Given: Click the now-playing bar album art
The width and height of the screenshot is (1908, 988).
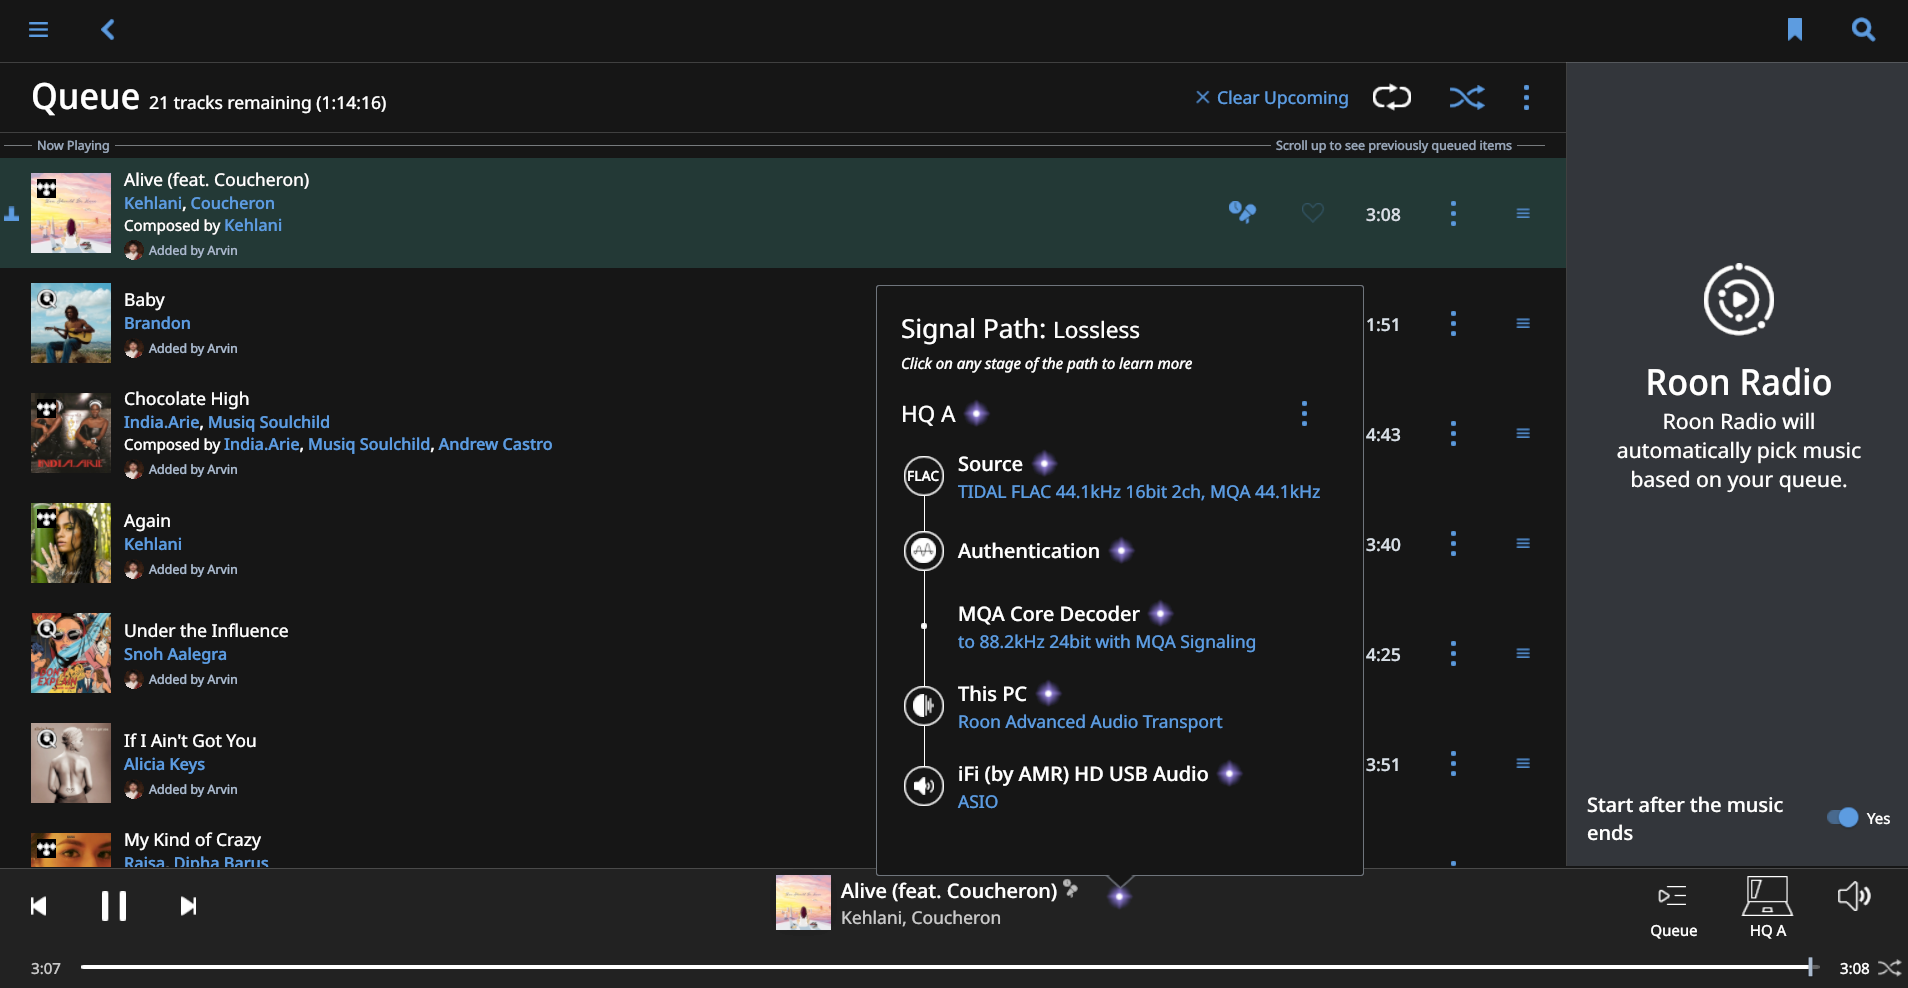Looking at the screenshot, I should pyautogui.click(x=803, y=902).
